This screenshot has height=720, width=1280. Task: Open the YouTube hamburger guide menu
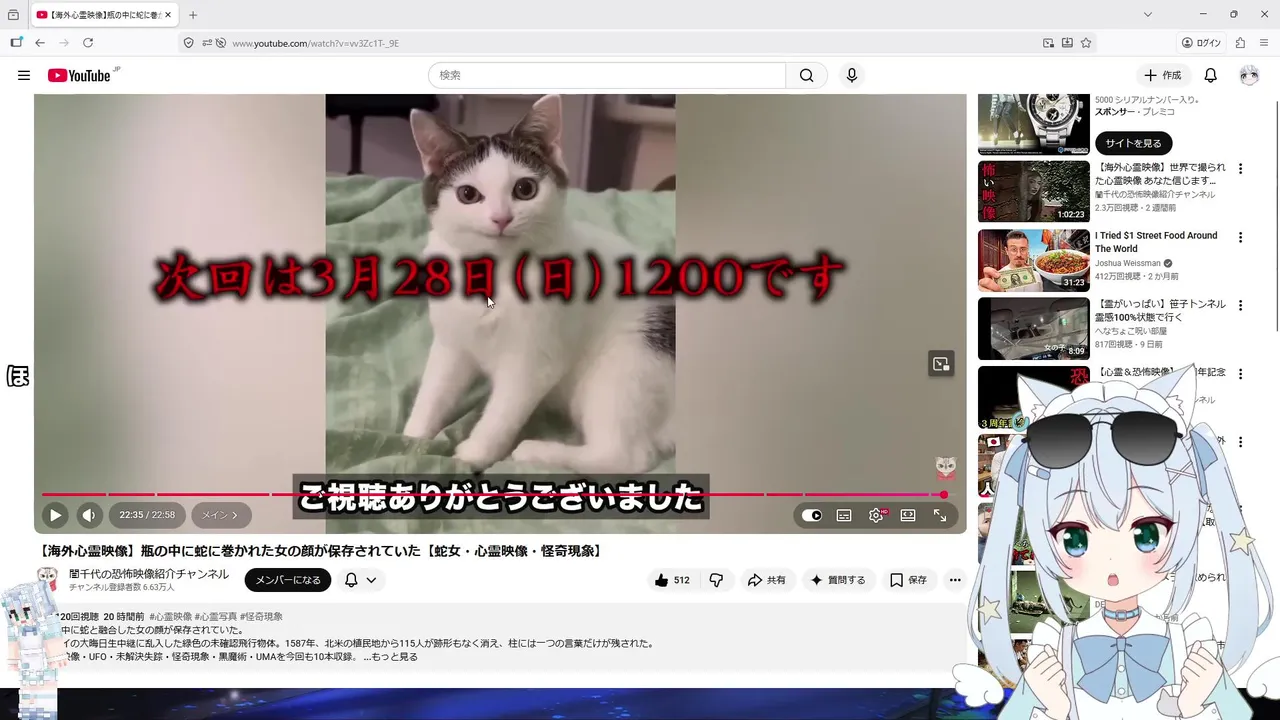point(24,75)
